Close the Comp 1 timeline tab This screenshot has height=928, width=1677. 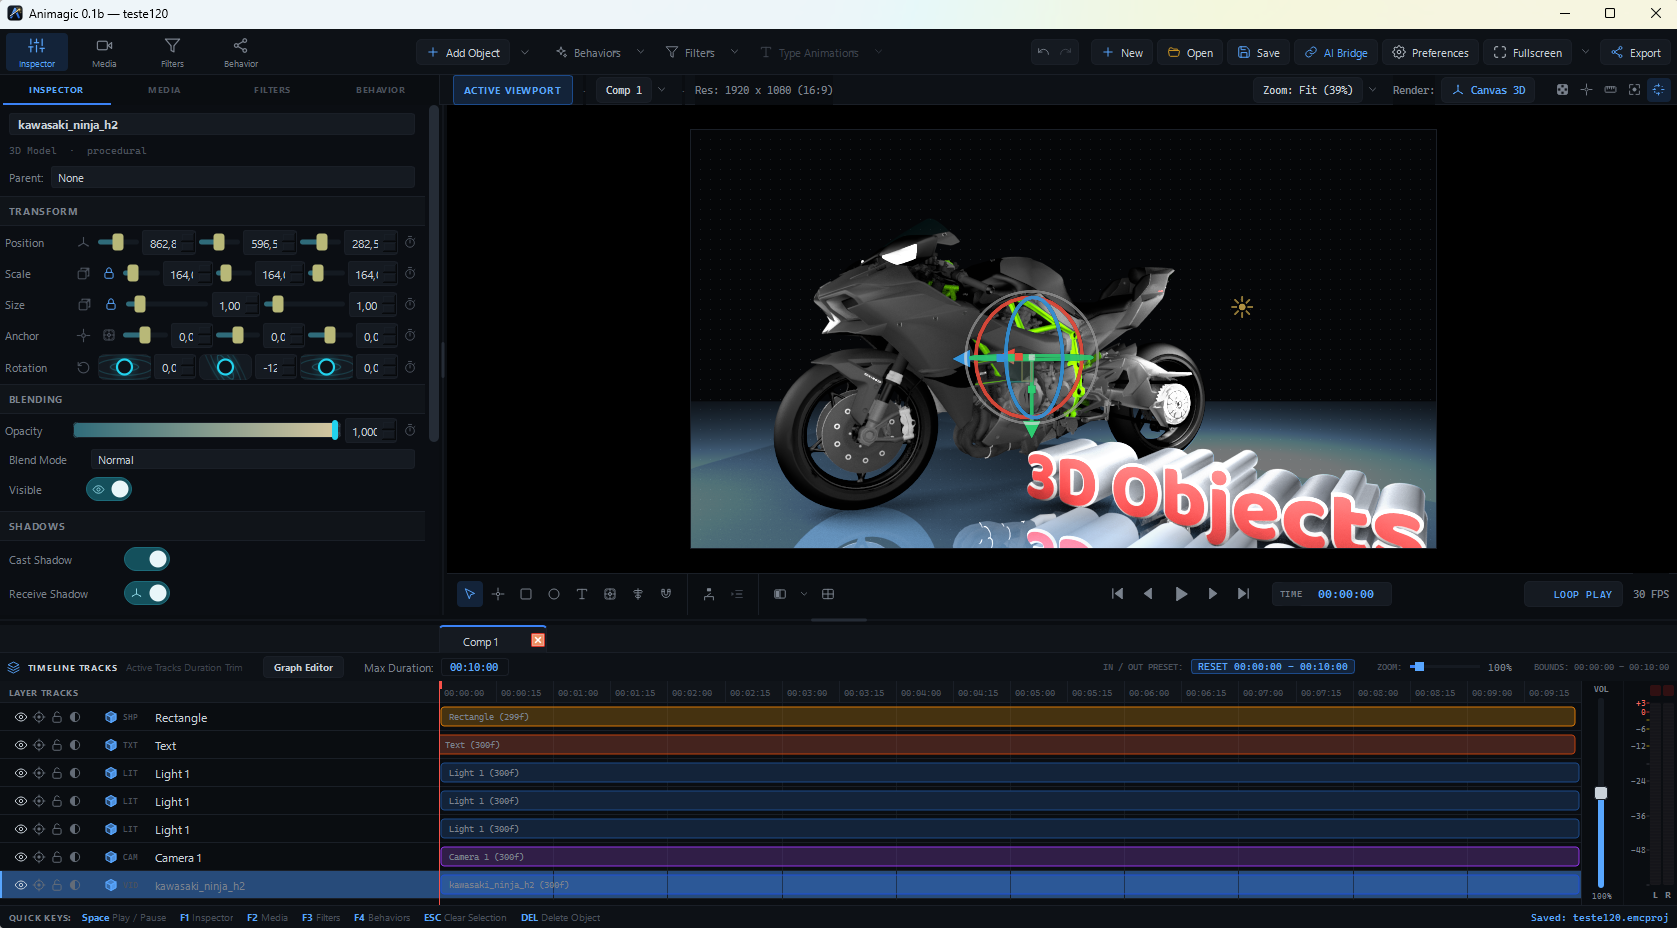pos(538,640)
